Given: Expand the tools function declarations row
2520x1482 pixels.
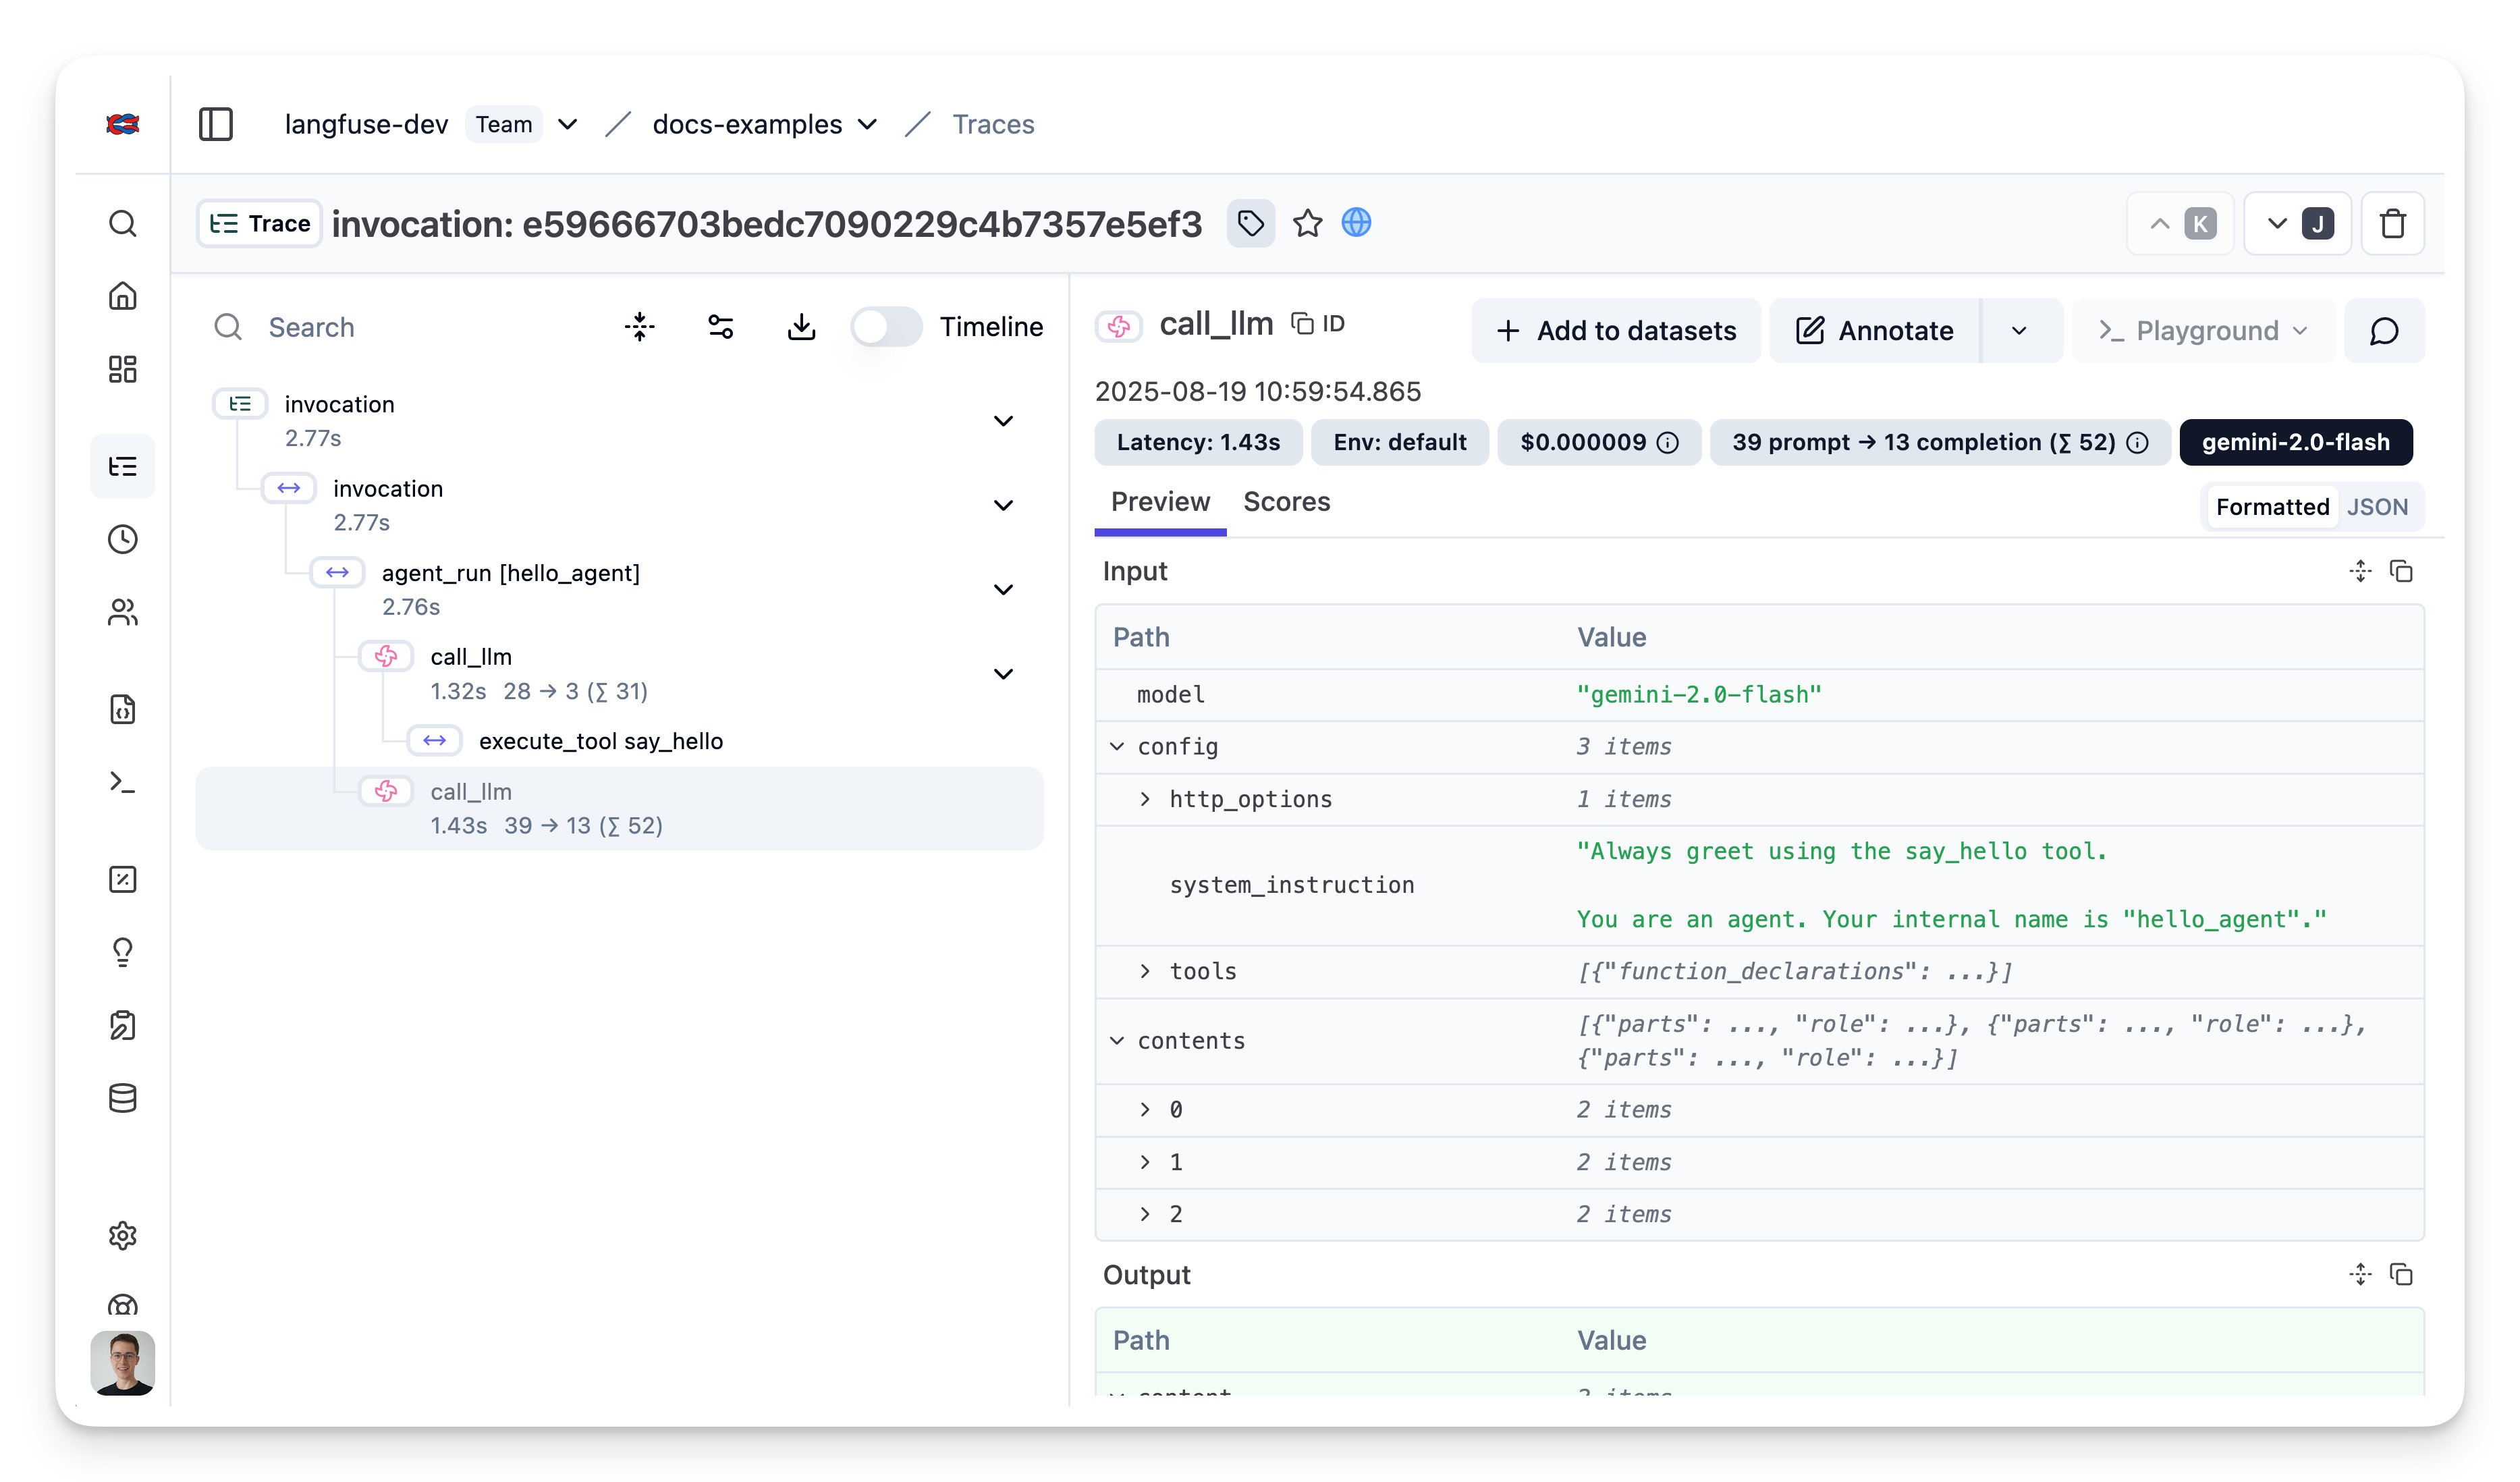Looking at the screenshot, I should click(x=1145, y=971).
